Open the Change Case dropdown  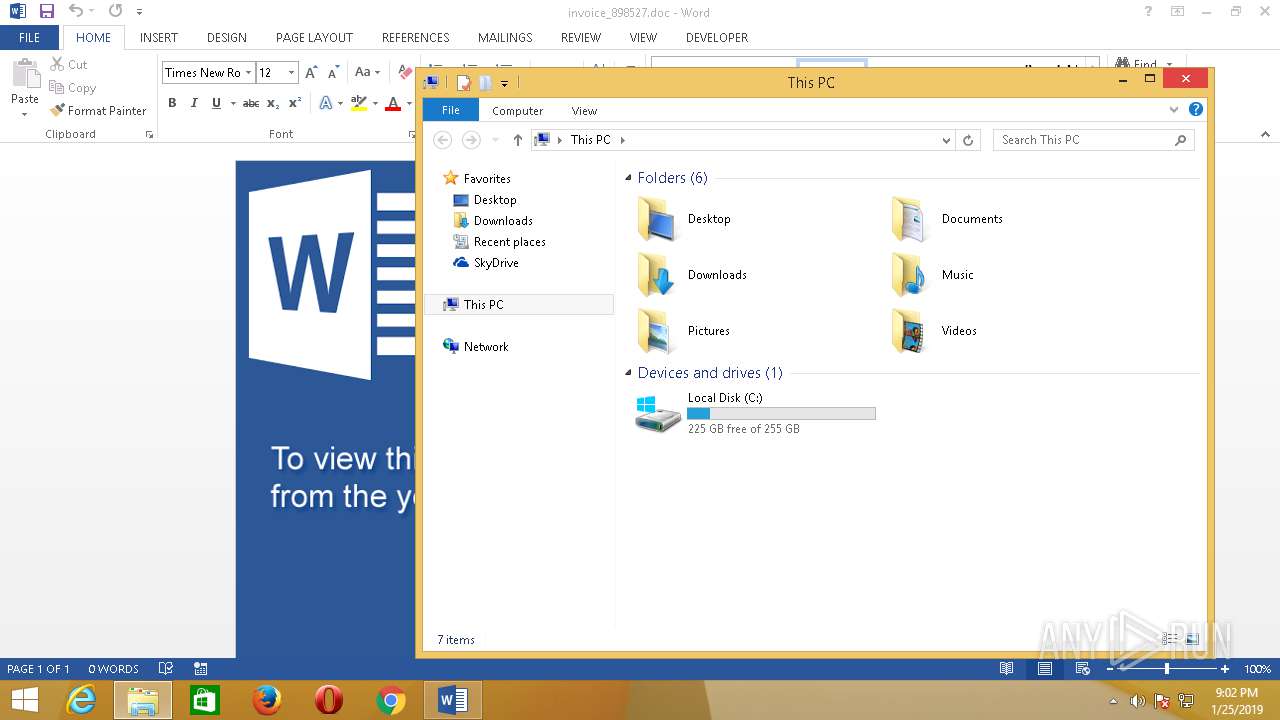[367, 72]
